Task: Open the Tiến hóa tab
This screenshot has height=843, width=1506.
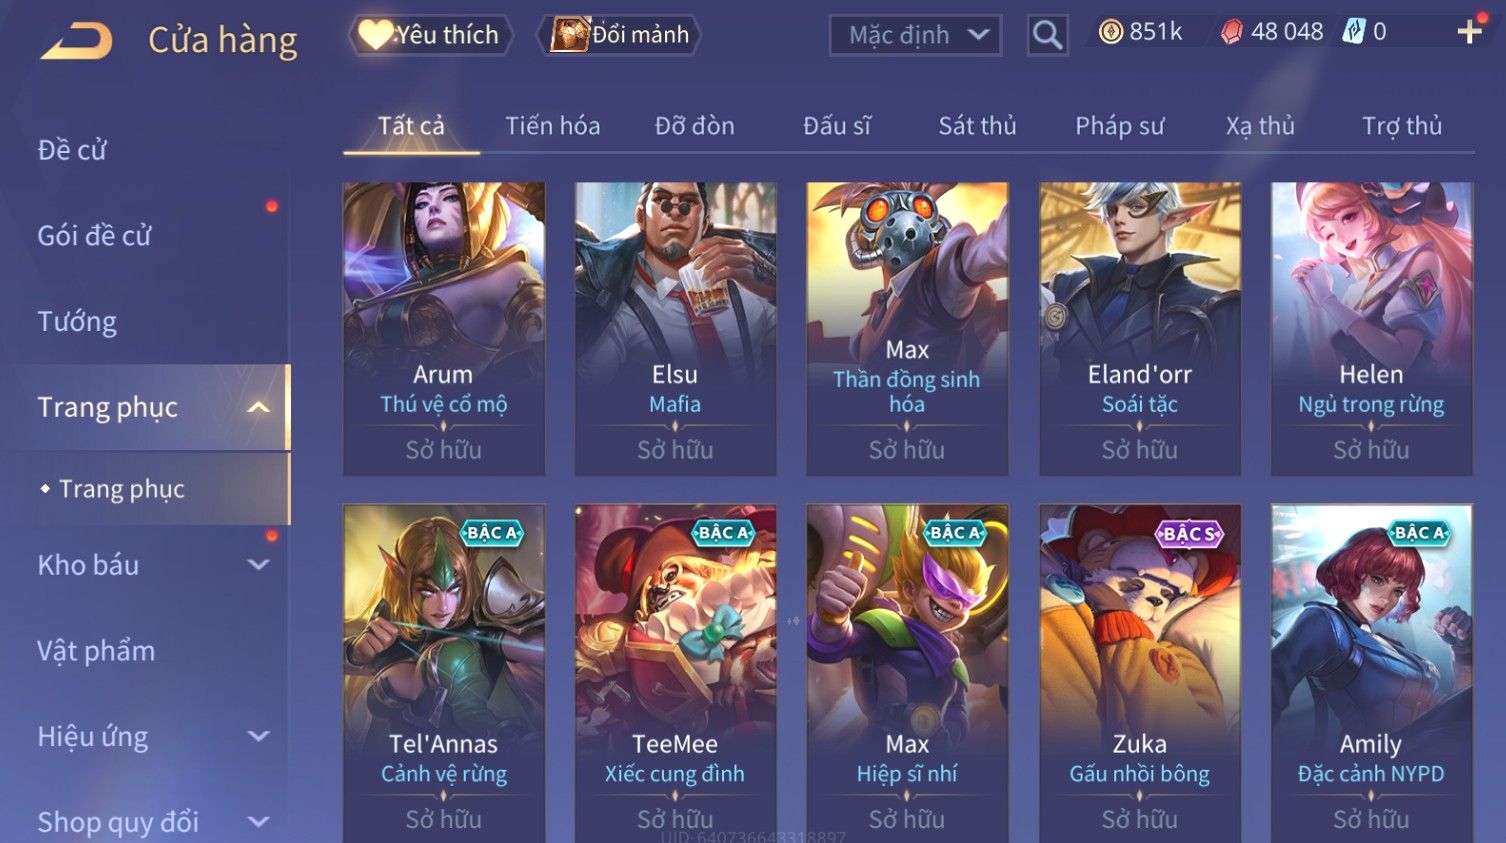Action: point(552,126)
